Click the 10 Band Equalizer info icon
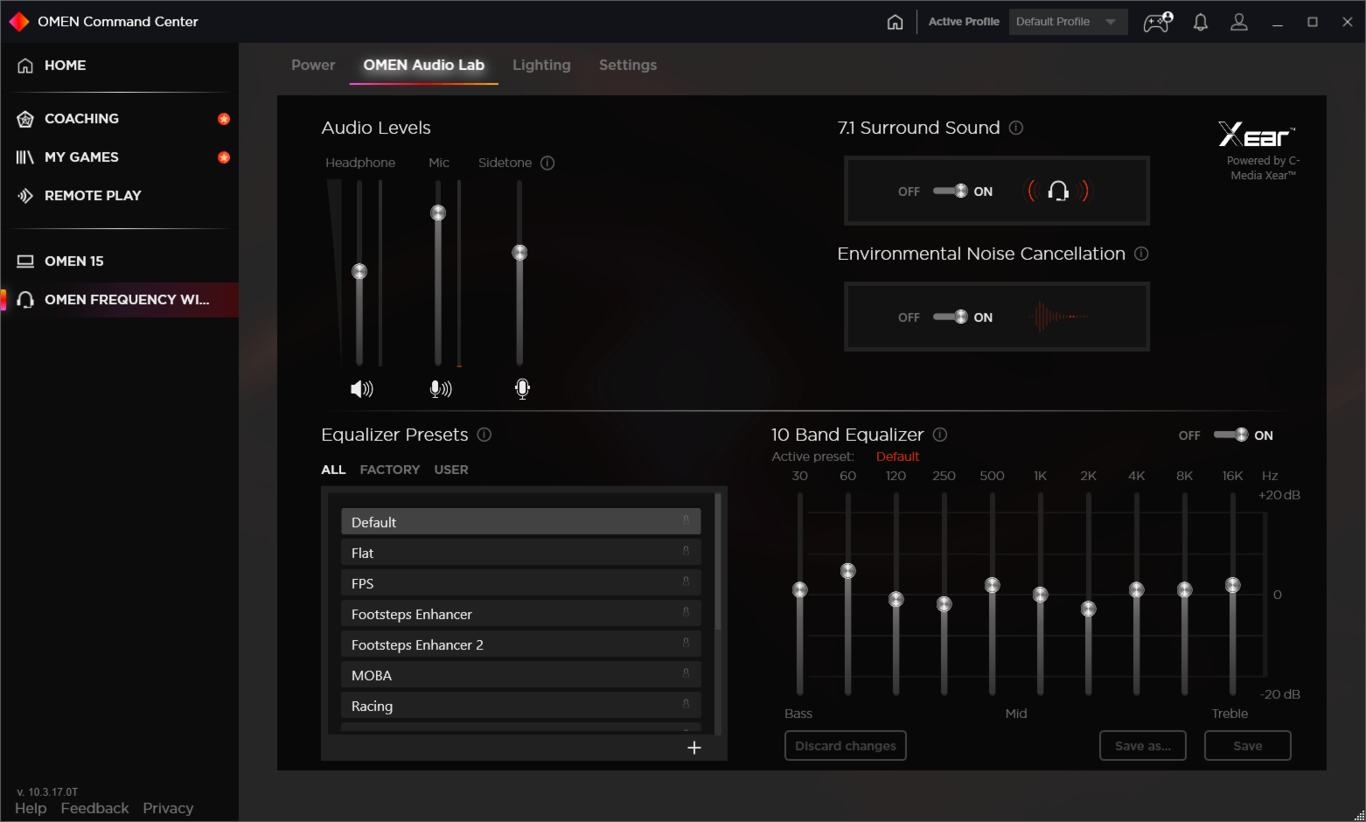The image size is (1366, 822). 939,434
